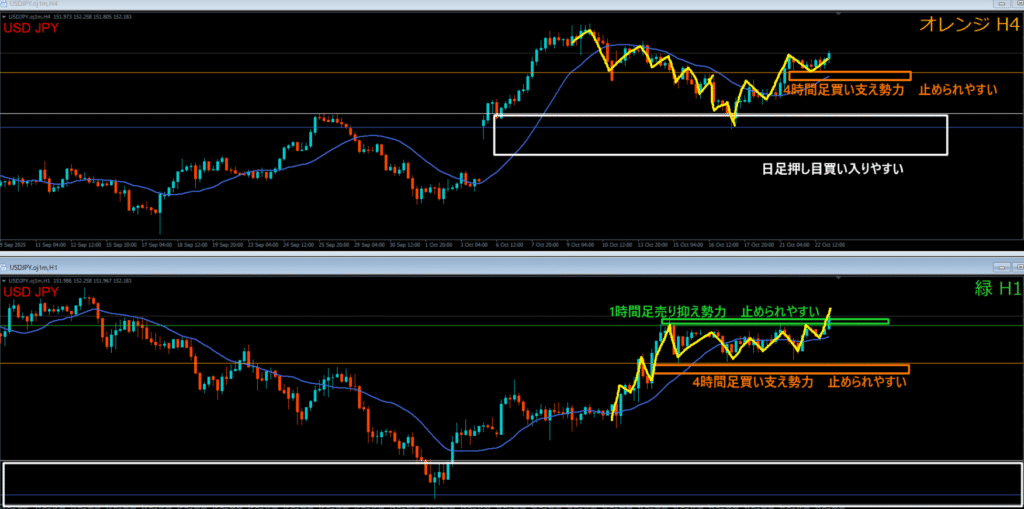This screenshot has height=509, width=1024.
Task: Select the '日足押し目買い入りやすい' text label
Action: [833, 169]
